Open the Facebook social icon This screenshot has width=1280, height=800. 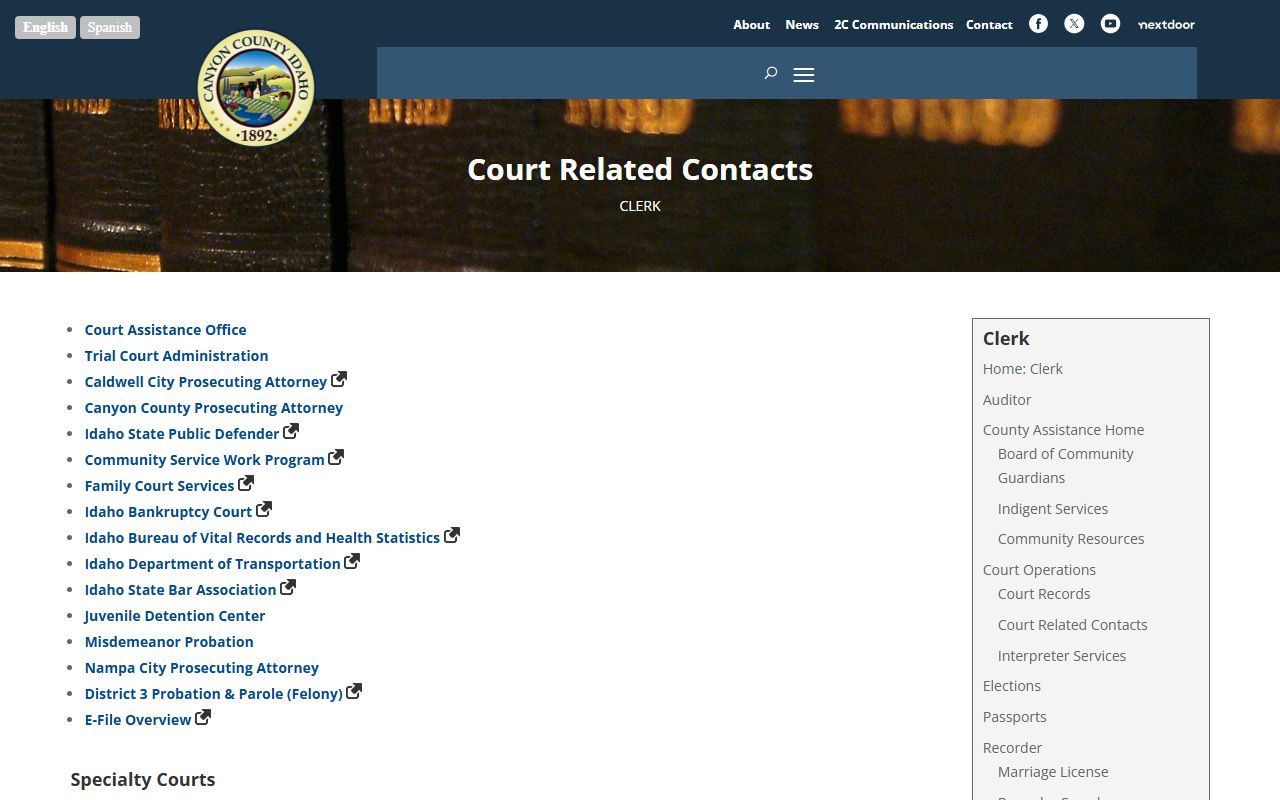click(x=1039, y=24)
